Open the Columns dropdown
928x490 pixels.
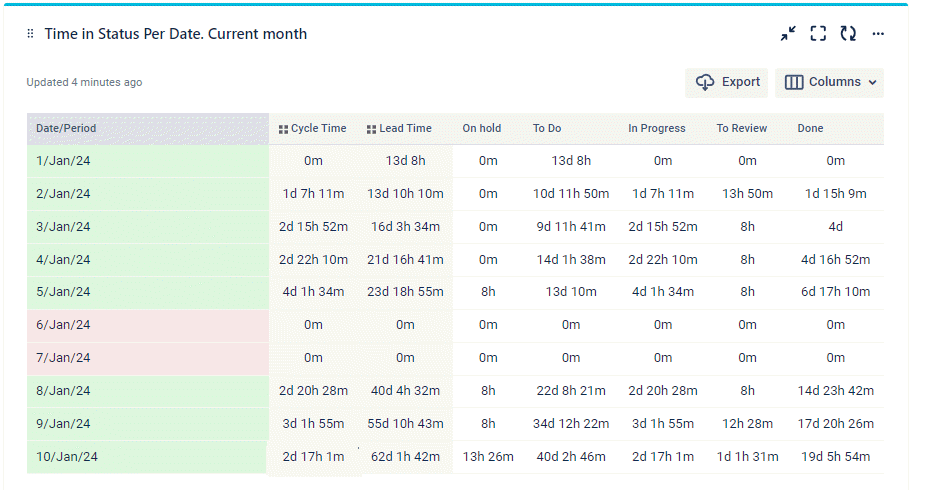pos(829,83)
